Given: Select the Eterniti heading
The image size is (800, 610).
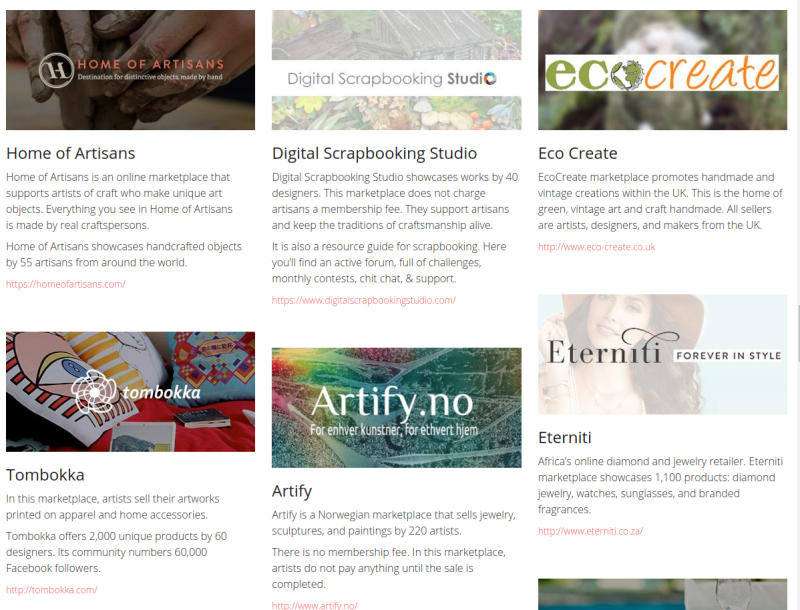Looking at the screenshot, I should 565,438.
